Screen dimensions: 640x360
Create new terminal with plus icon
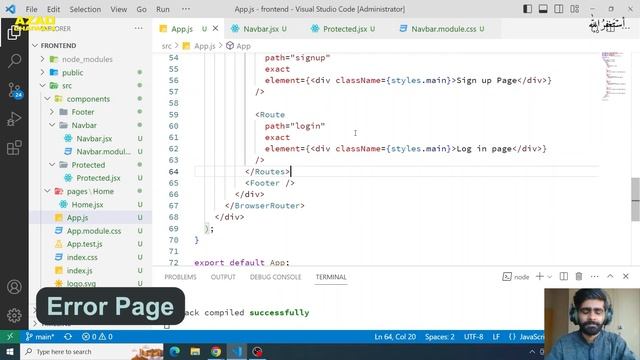(540, 276)
